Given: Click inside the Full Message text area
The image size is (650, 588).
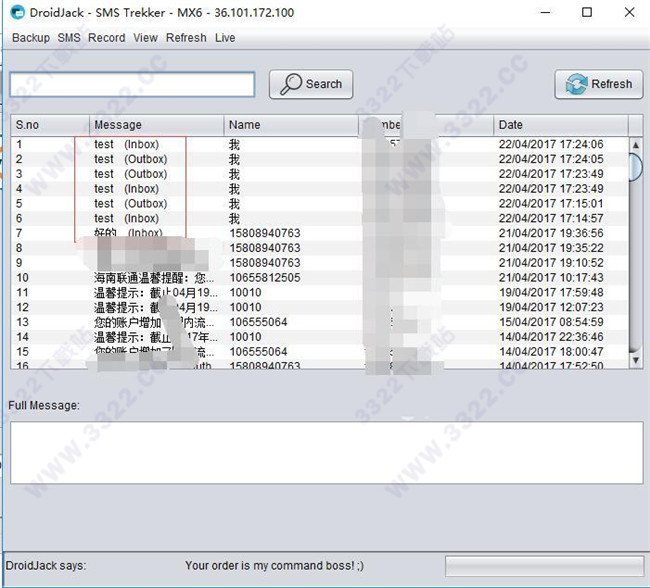Looking at the screenshot, I should 327,452.
